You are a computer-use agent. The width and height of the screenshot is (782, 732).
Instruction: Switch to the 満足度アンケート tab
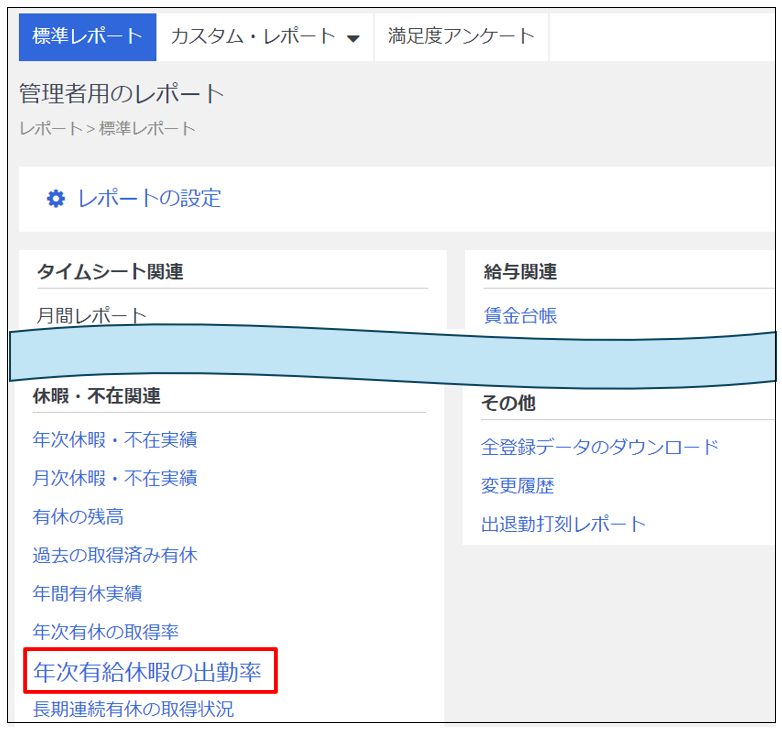[461, 37]
